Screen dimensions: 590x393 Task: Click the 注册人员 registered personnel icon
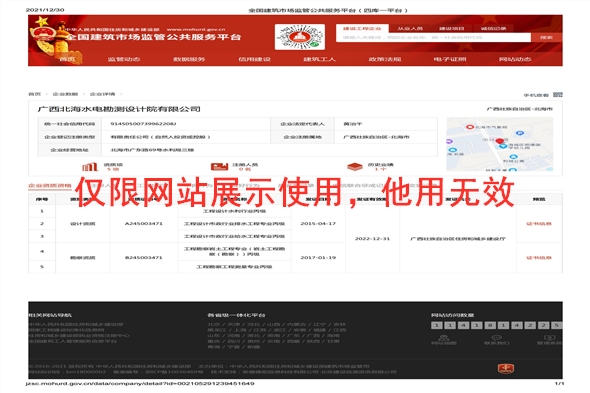click(x=219, y=166)
